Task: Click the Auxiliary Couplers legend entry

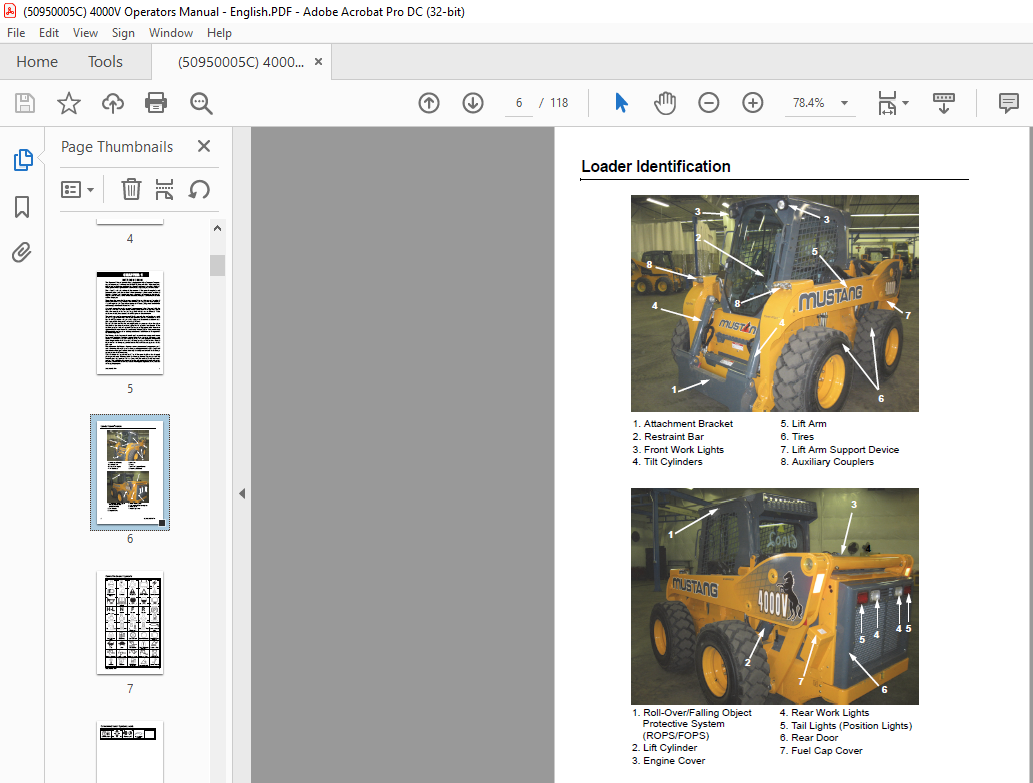Action: [827, 462]
